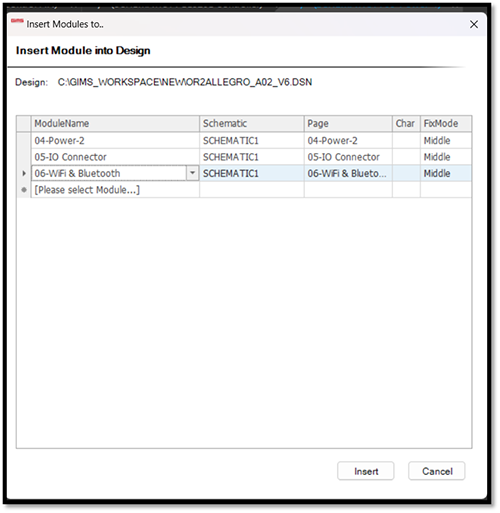Click the Page column header

348,124
